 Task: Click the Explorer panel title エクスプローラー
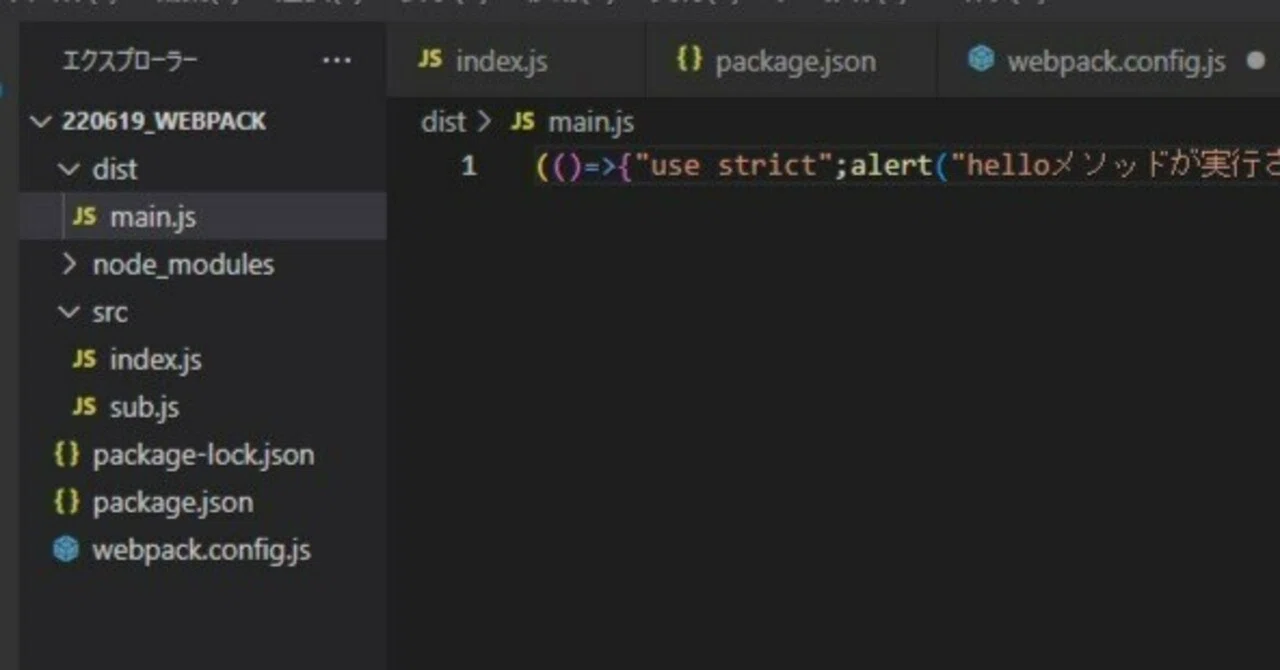[x=130, y=61]
